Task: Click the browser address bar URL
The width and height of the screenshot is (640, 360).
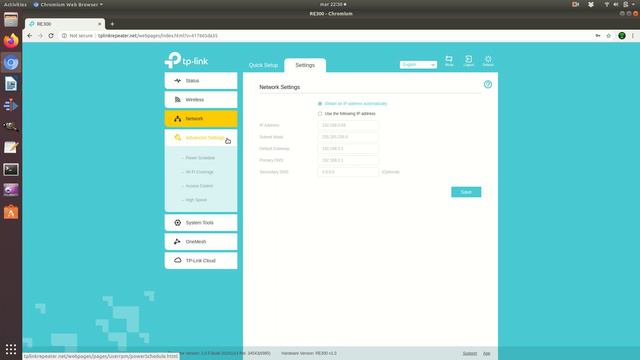Action: coord(158,36)
